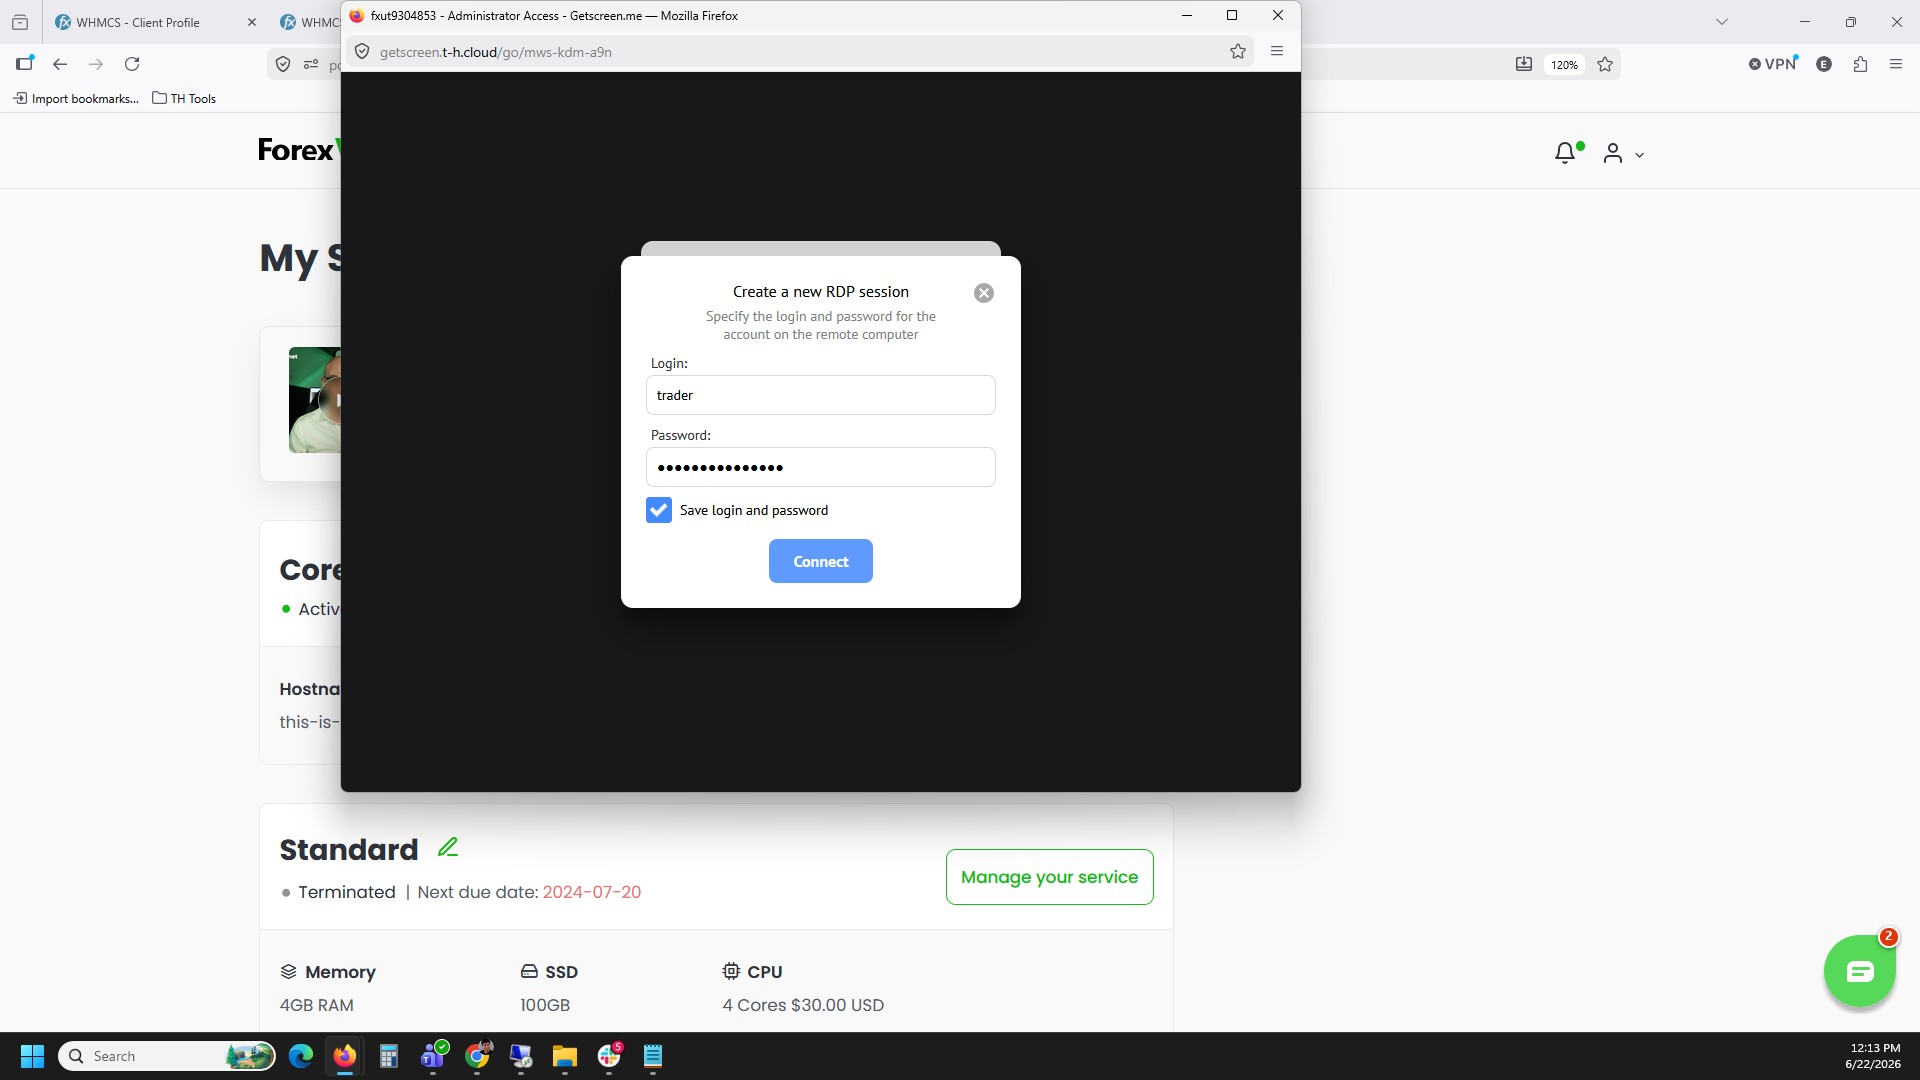Open Slack from taskbar
This screenshot has height=1080, width=1920.
click(609, 1056)
